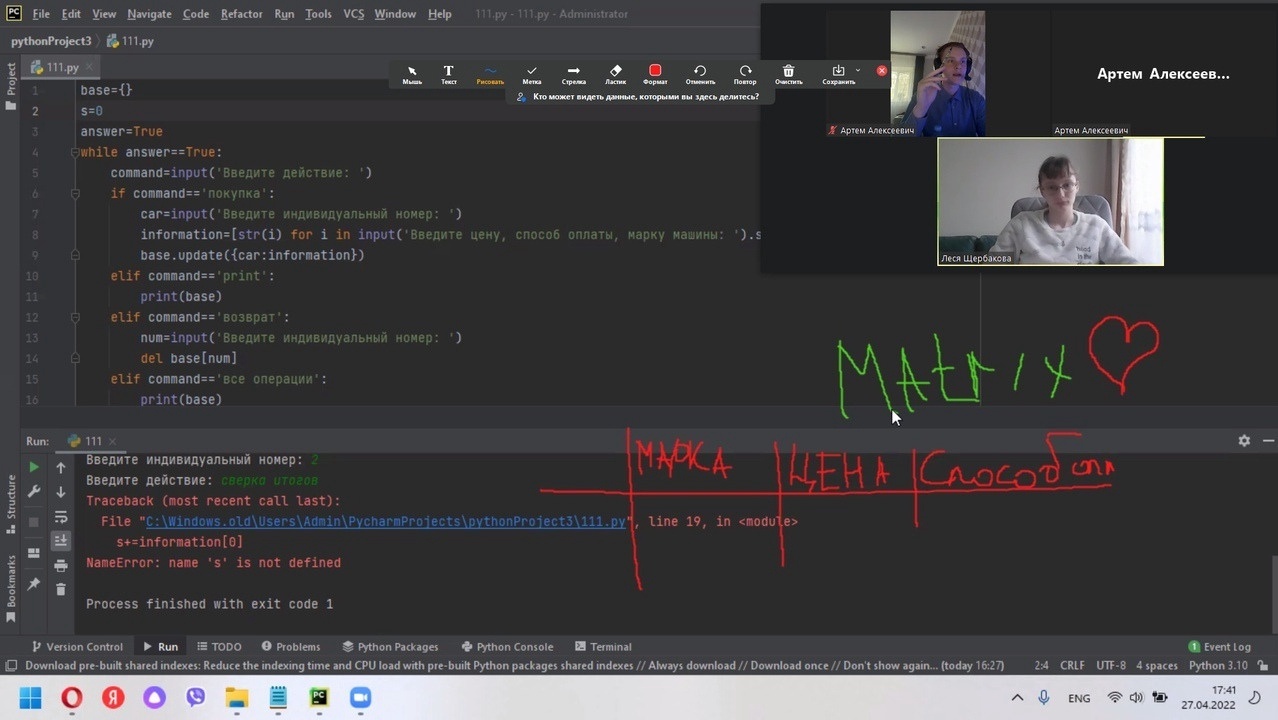Click the Print icon in Run panel
Viewport: 1278px width, 720px height.
point(61,566)
